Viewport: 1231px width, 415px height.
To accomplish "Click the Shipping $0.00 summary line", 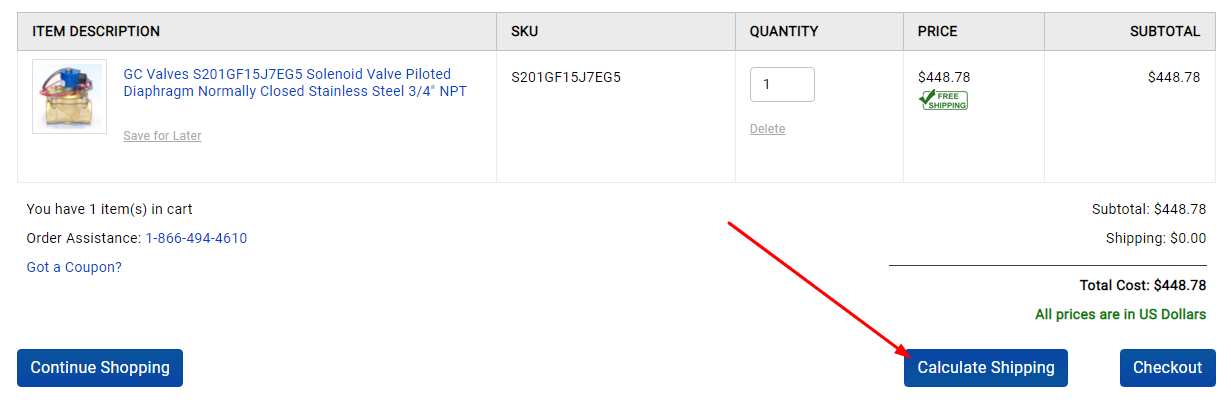I will click(x=1155, y=238).
